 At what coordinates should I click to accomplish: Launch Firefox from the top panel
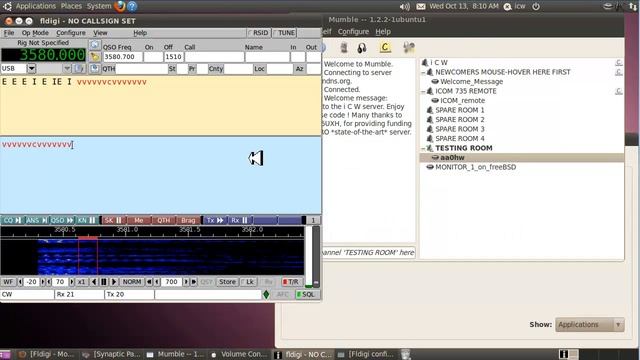coord(120,6)
